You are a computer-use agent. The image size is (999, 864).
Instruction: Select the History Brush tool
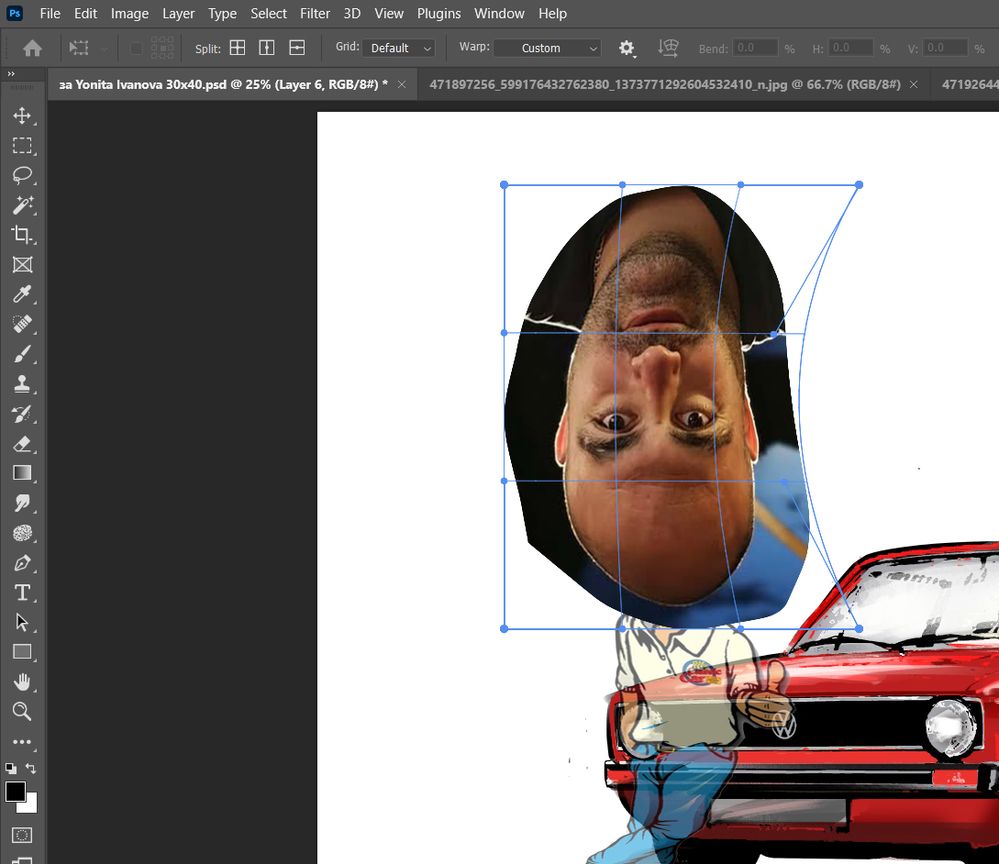[22, 414]
